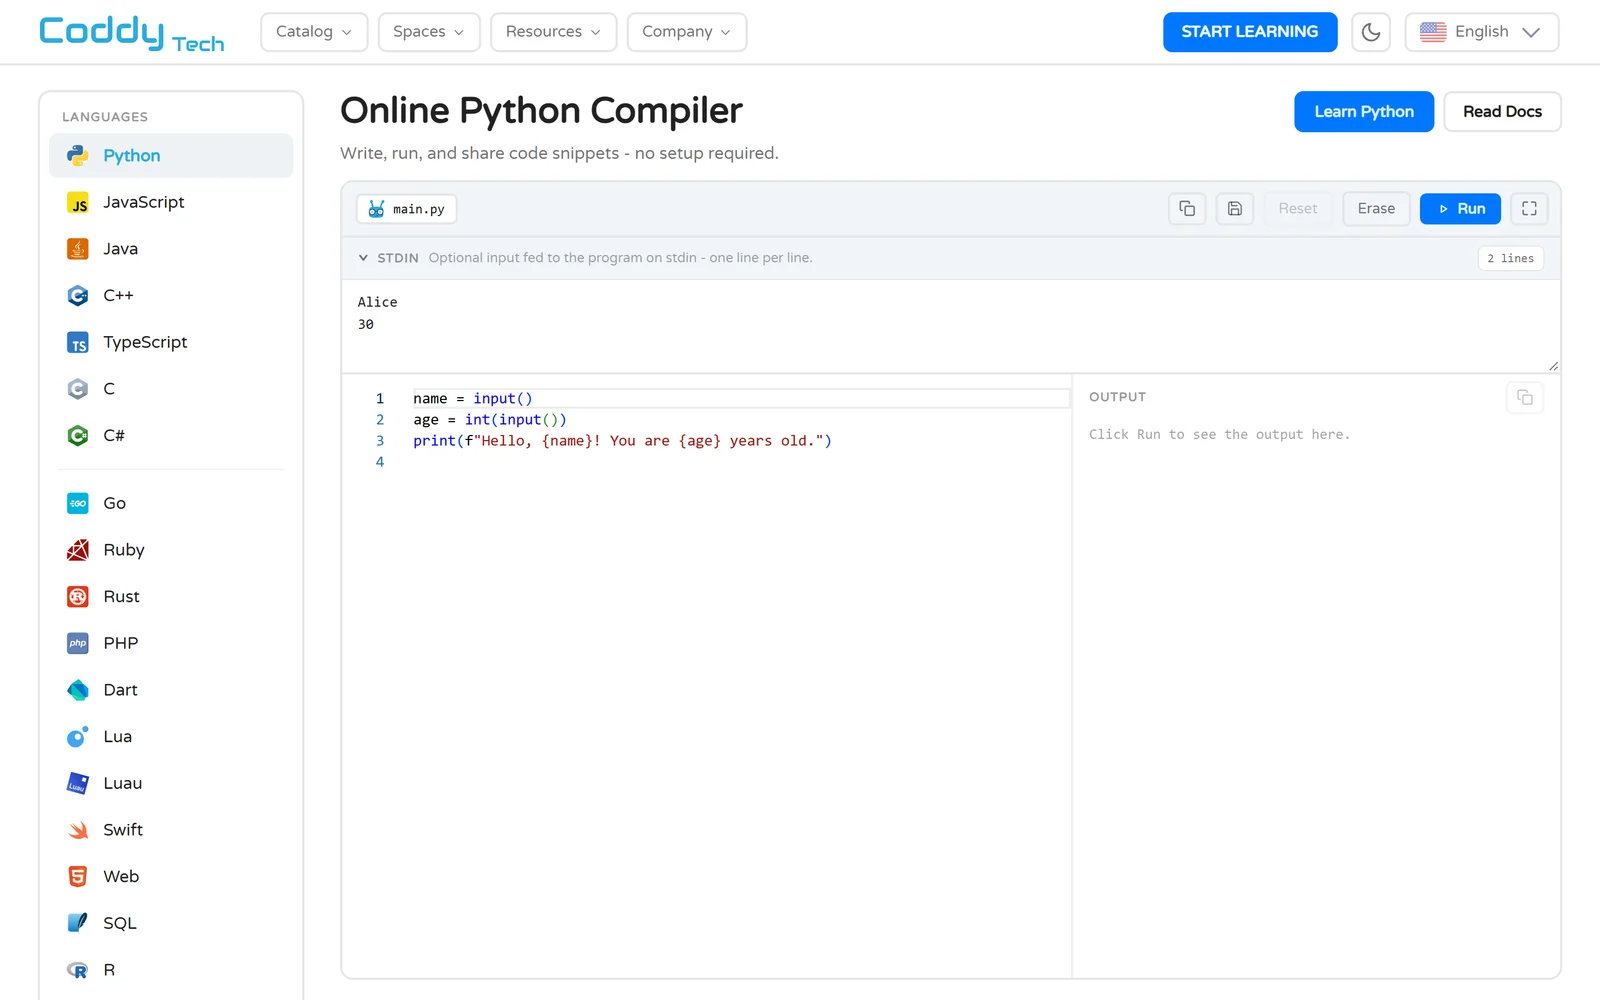Image resolution: width=1600 pixels, height=1000 pixels.
Task: Select the Java icon in languages
Action: click(78, 249)
